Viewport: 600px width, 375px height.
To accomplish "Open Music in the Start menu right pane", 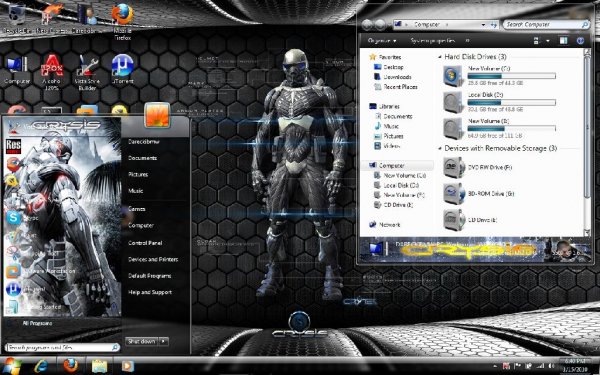I will (135, 191).
